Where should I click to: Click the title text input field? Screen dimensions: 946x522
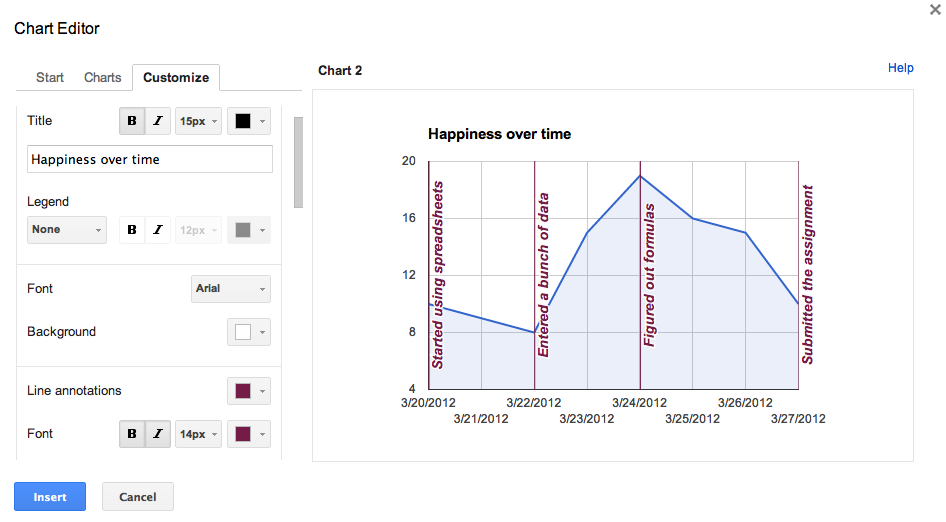[150, 159]
